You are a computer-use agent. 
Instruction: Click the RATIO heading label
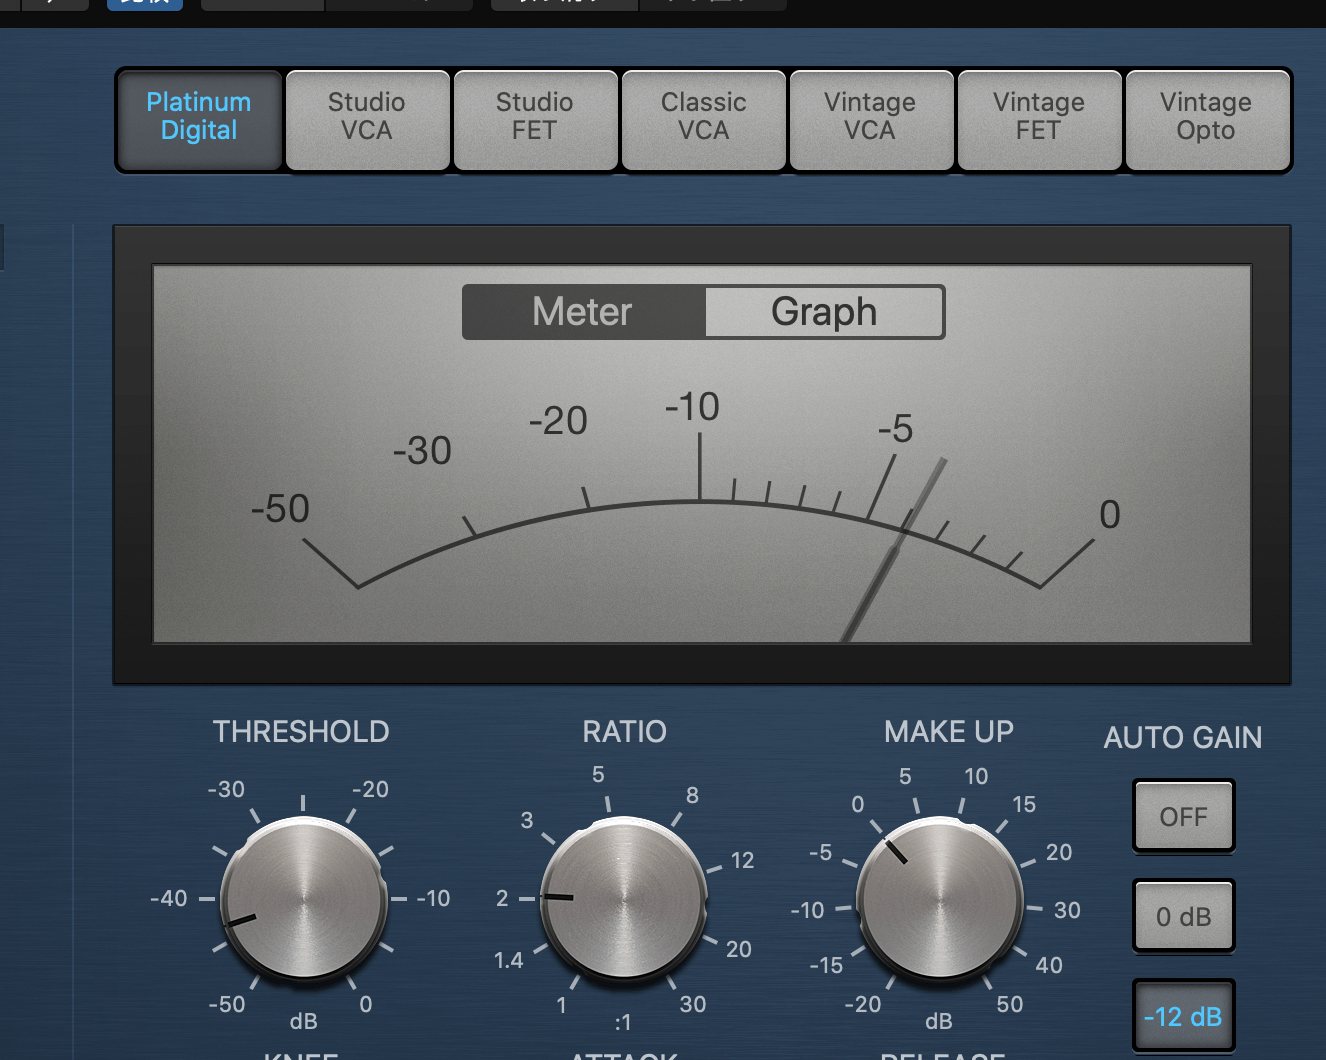(x=624, y=732)
